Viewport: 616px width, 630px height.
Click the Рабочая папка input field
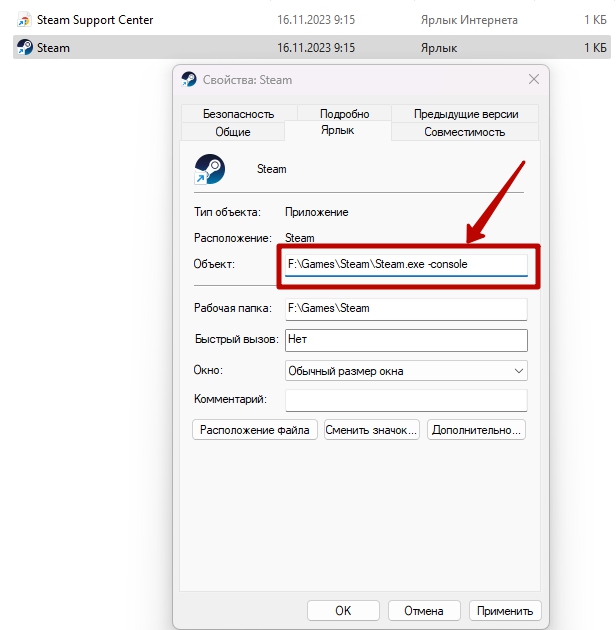point(406,309)
